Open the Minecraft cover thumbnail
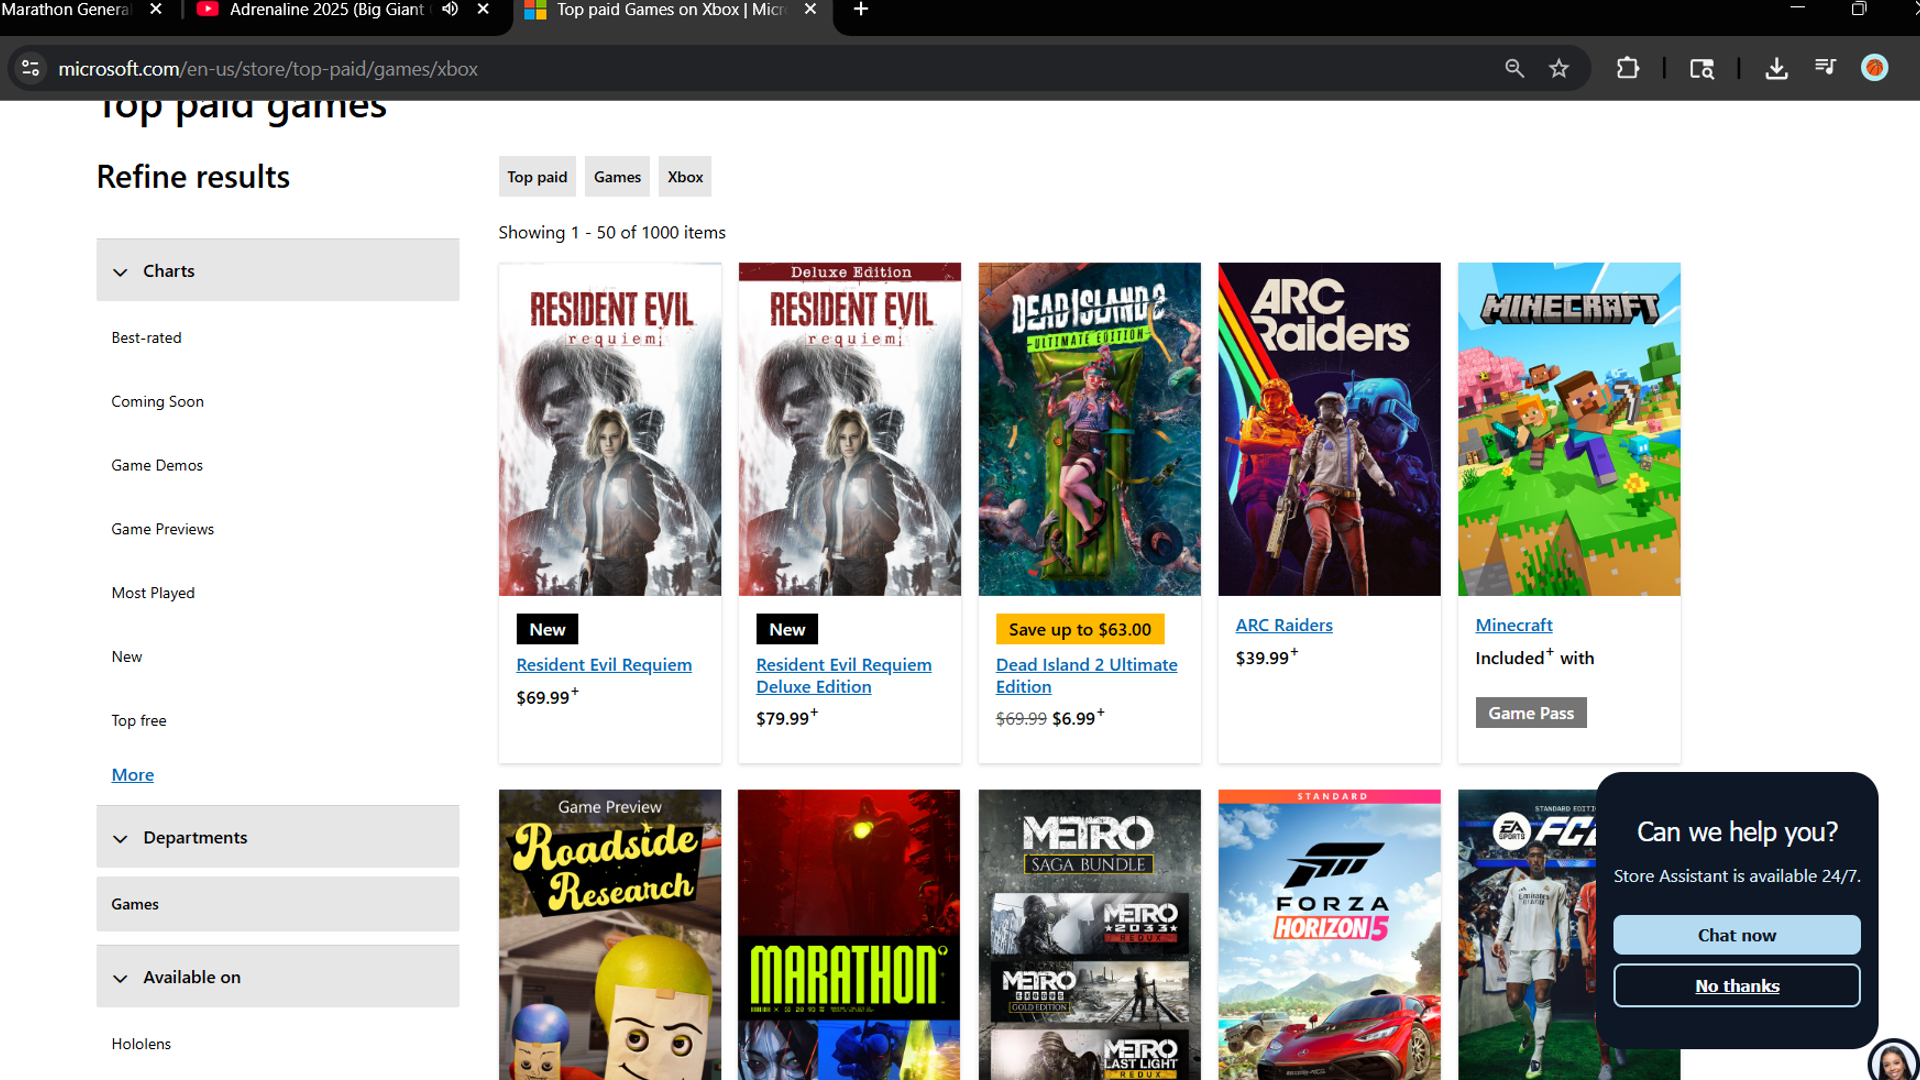Image resolution: width=1920 pixels, height=1080 pixels. tap(1568, 430)
